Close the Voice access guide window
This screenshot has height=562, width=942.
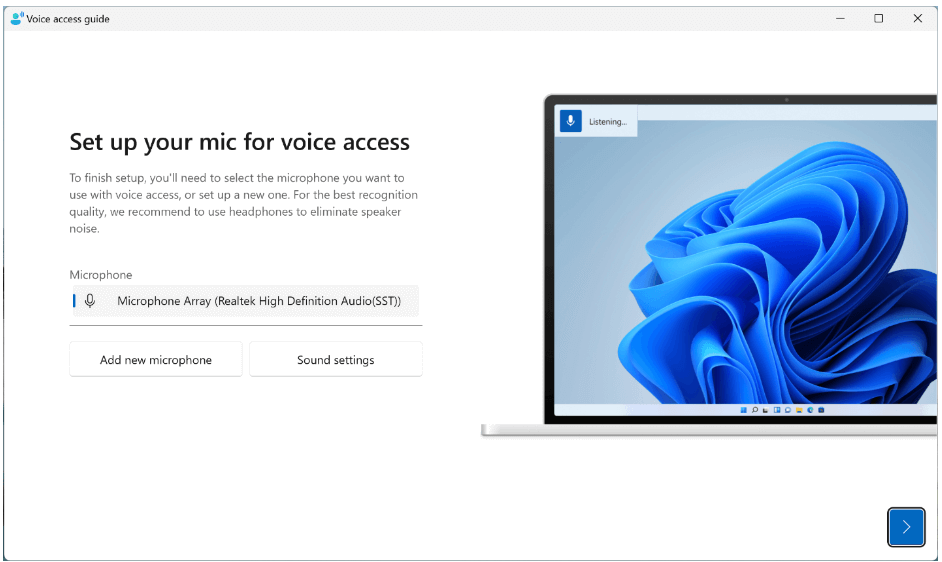coord(917,19)
